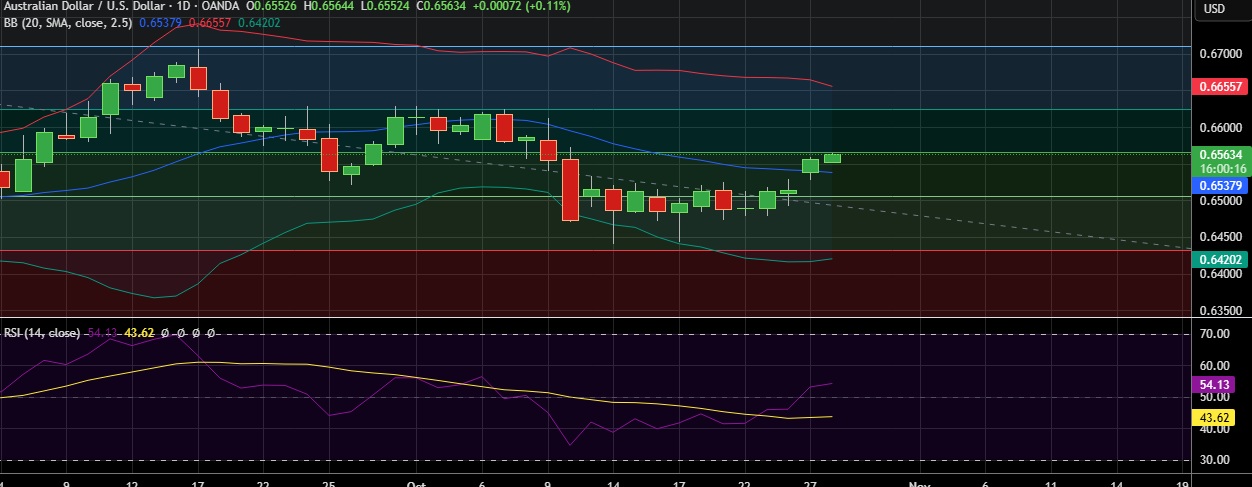Click the 0.66000 price scale label
This screenshot has width=1252, height=487.
[1221, 128]
